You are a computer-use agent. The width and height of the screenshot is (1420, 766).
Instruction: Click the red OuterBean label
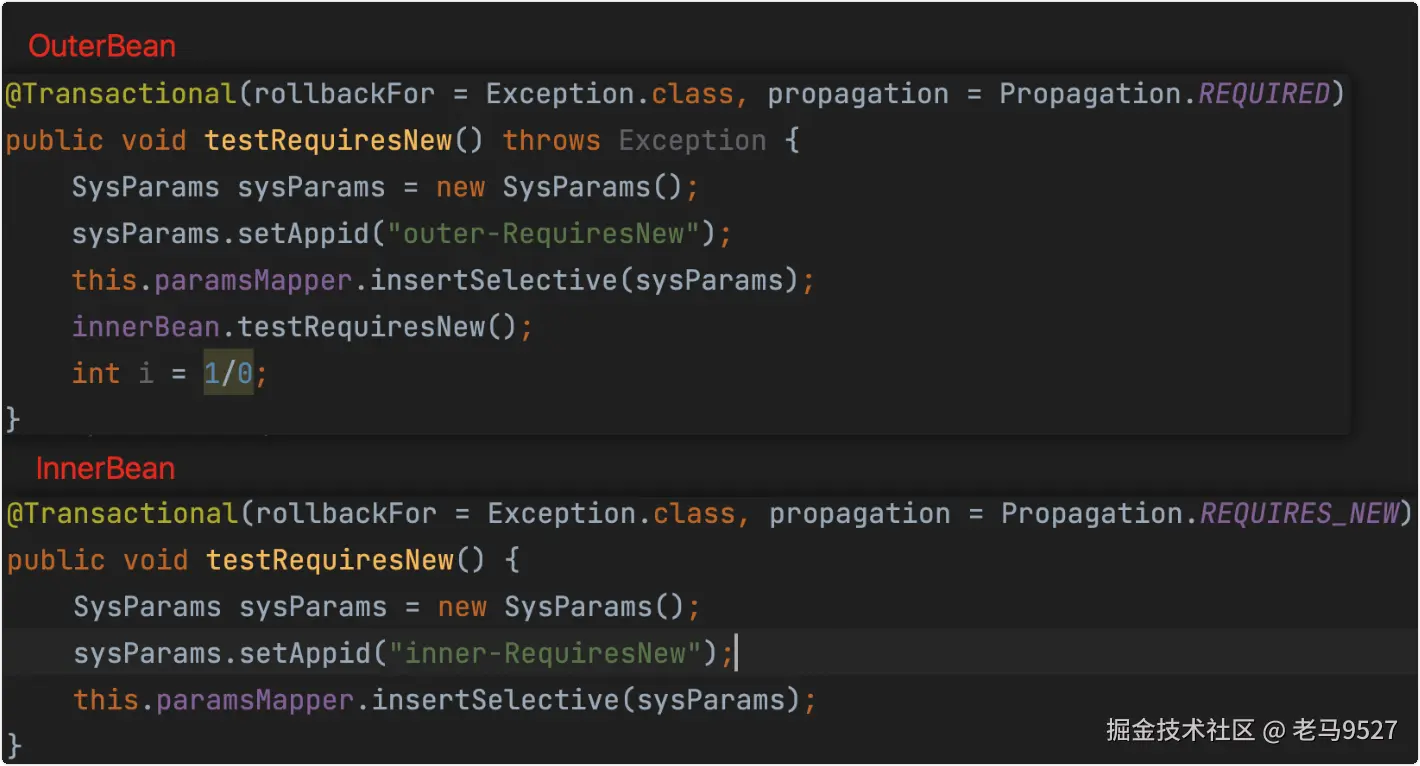(x=102, y=46)
